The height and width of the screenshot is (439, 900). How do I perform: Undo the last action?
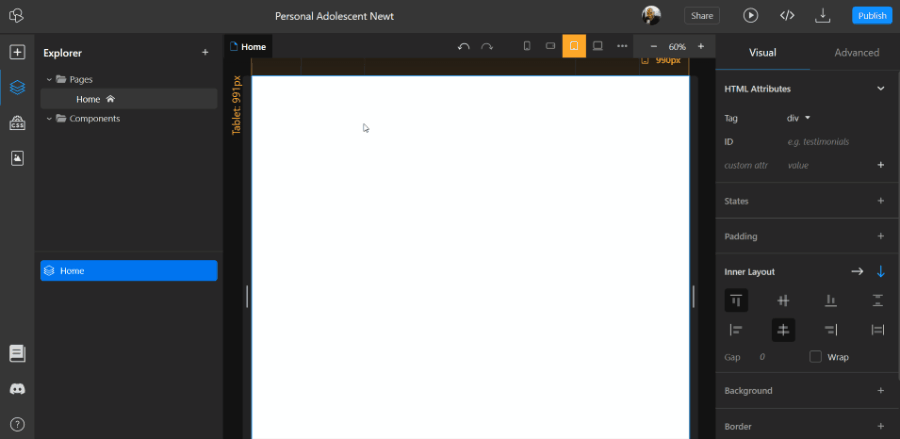464,46
